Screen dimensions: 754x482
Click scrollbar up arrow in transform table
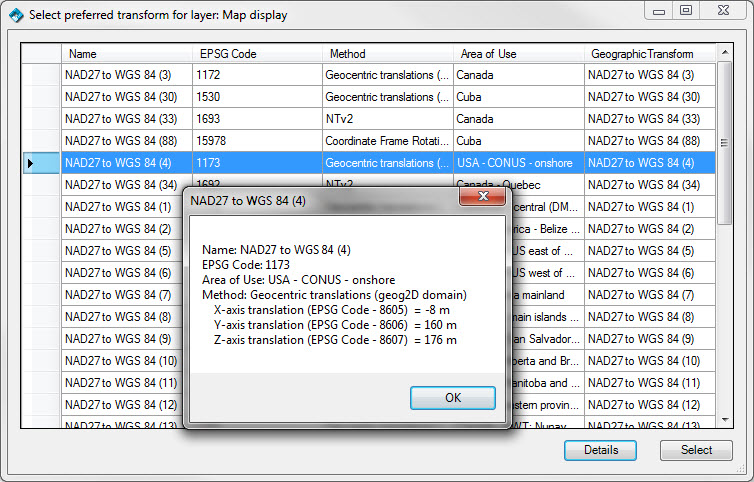coord(725,52)
